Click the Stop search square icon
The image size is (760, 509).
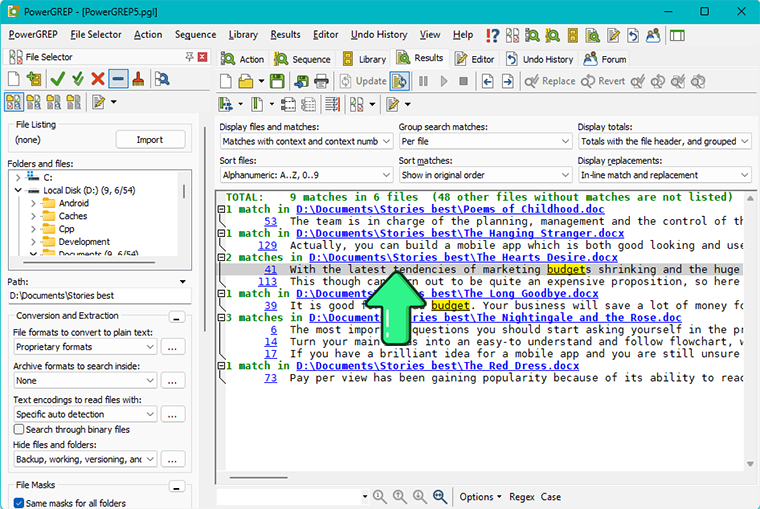tap(463, 81)
